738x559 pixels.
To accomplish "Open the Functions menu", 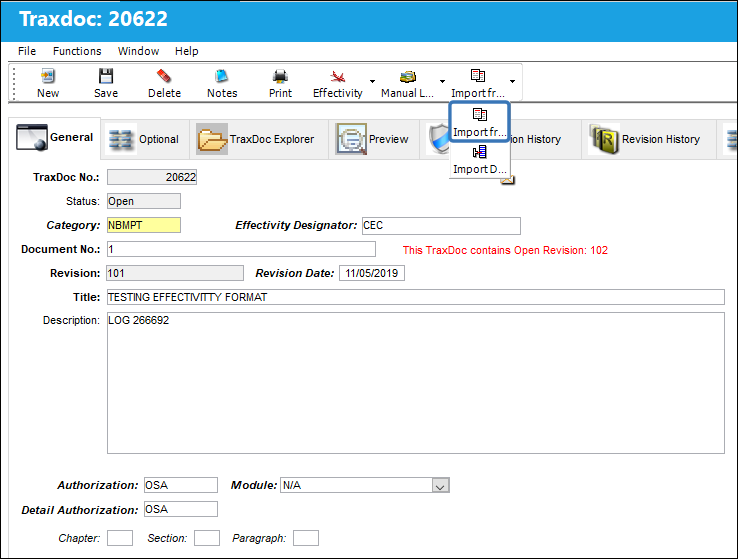I will click(77, 51).
